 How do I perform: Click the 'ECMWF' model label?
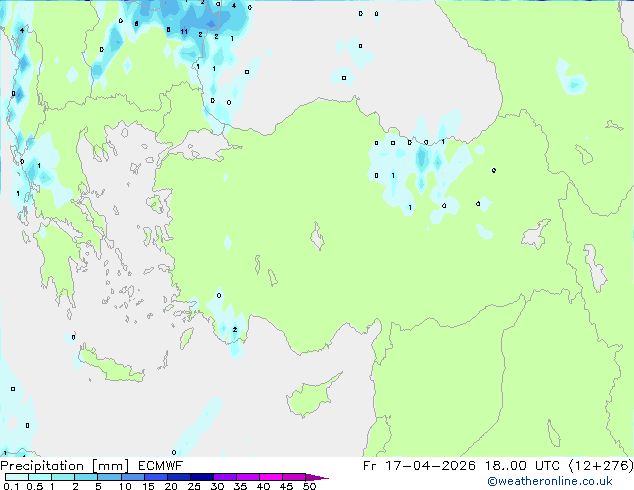pyautogui.click(x=161, y=466)
